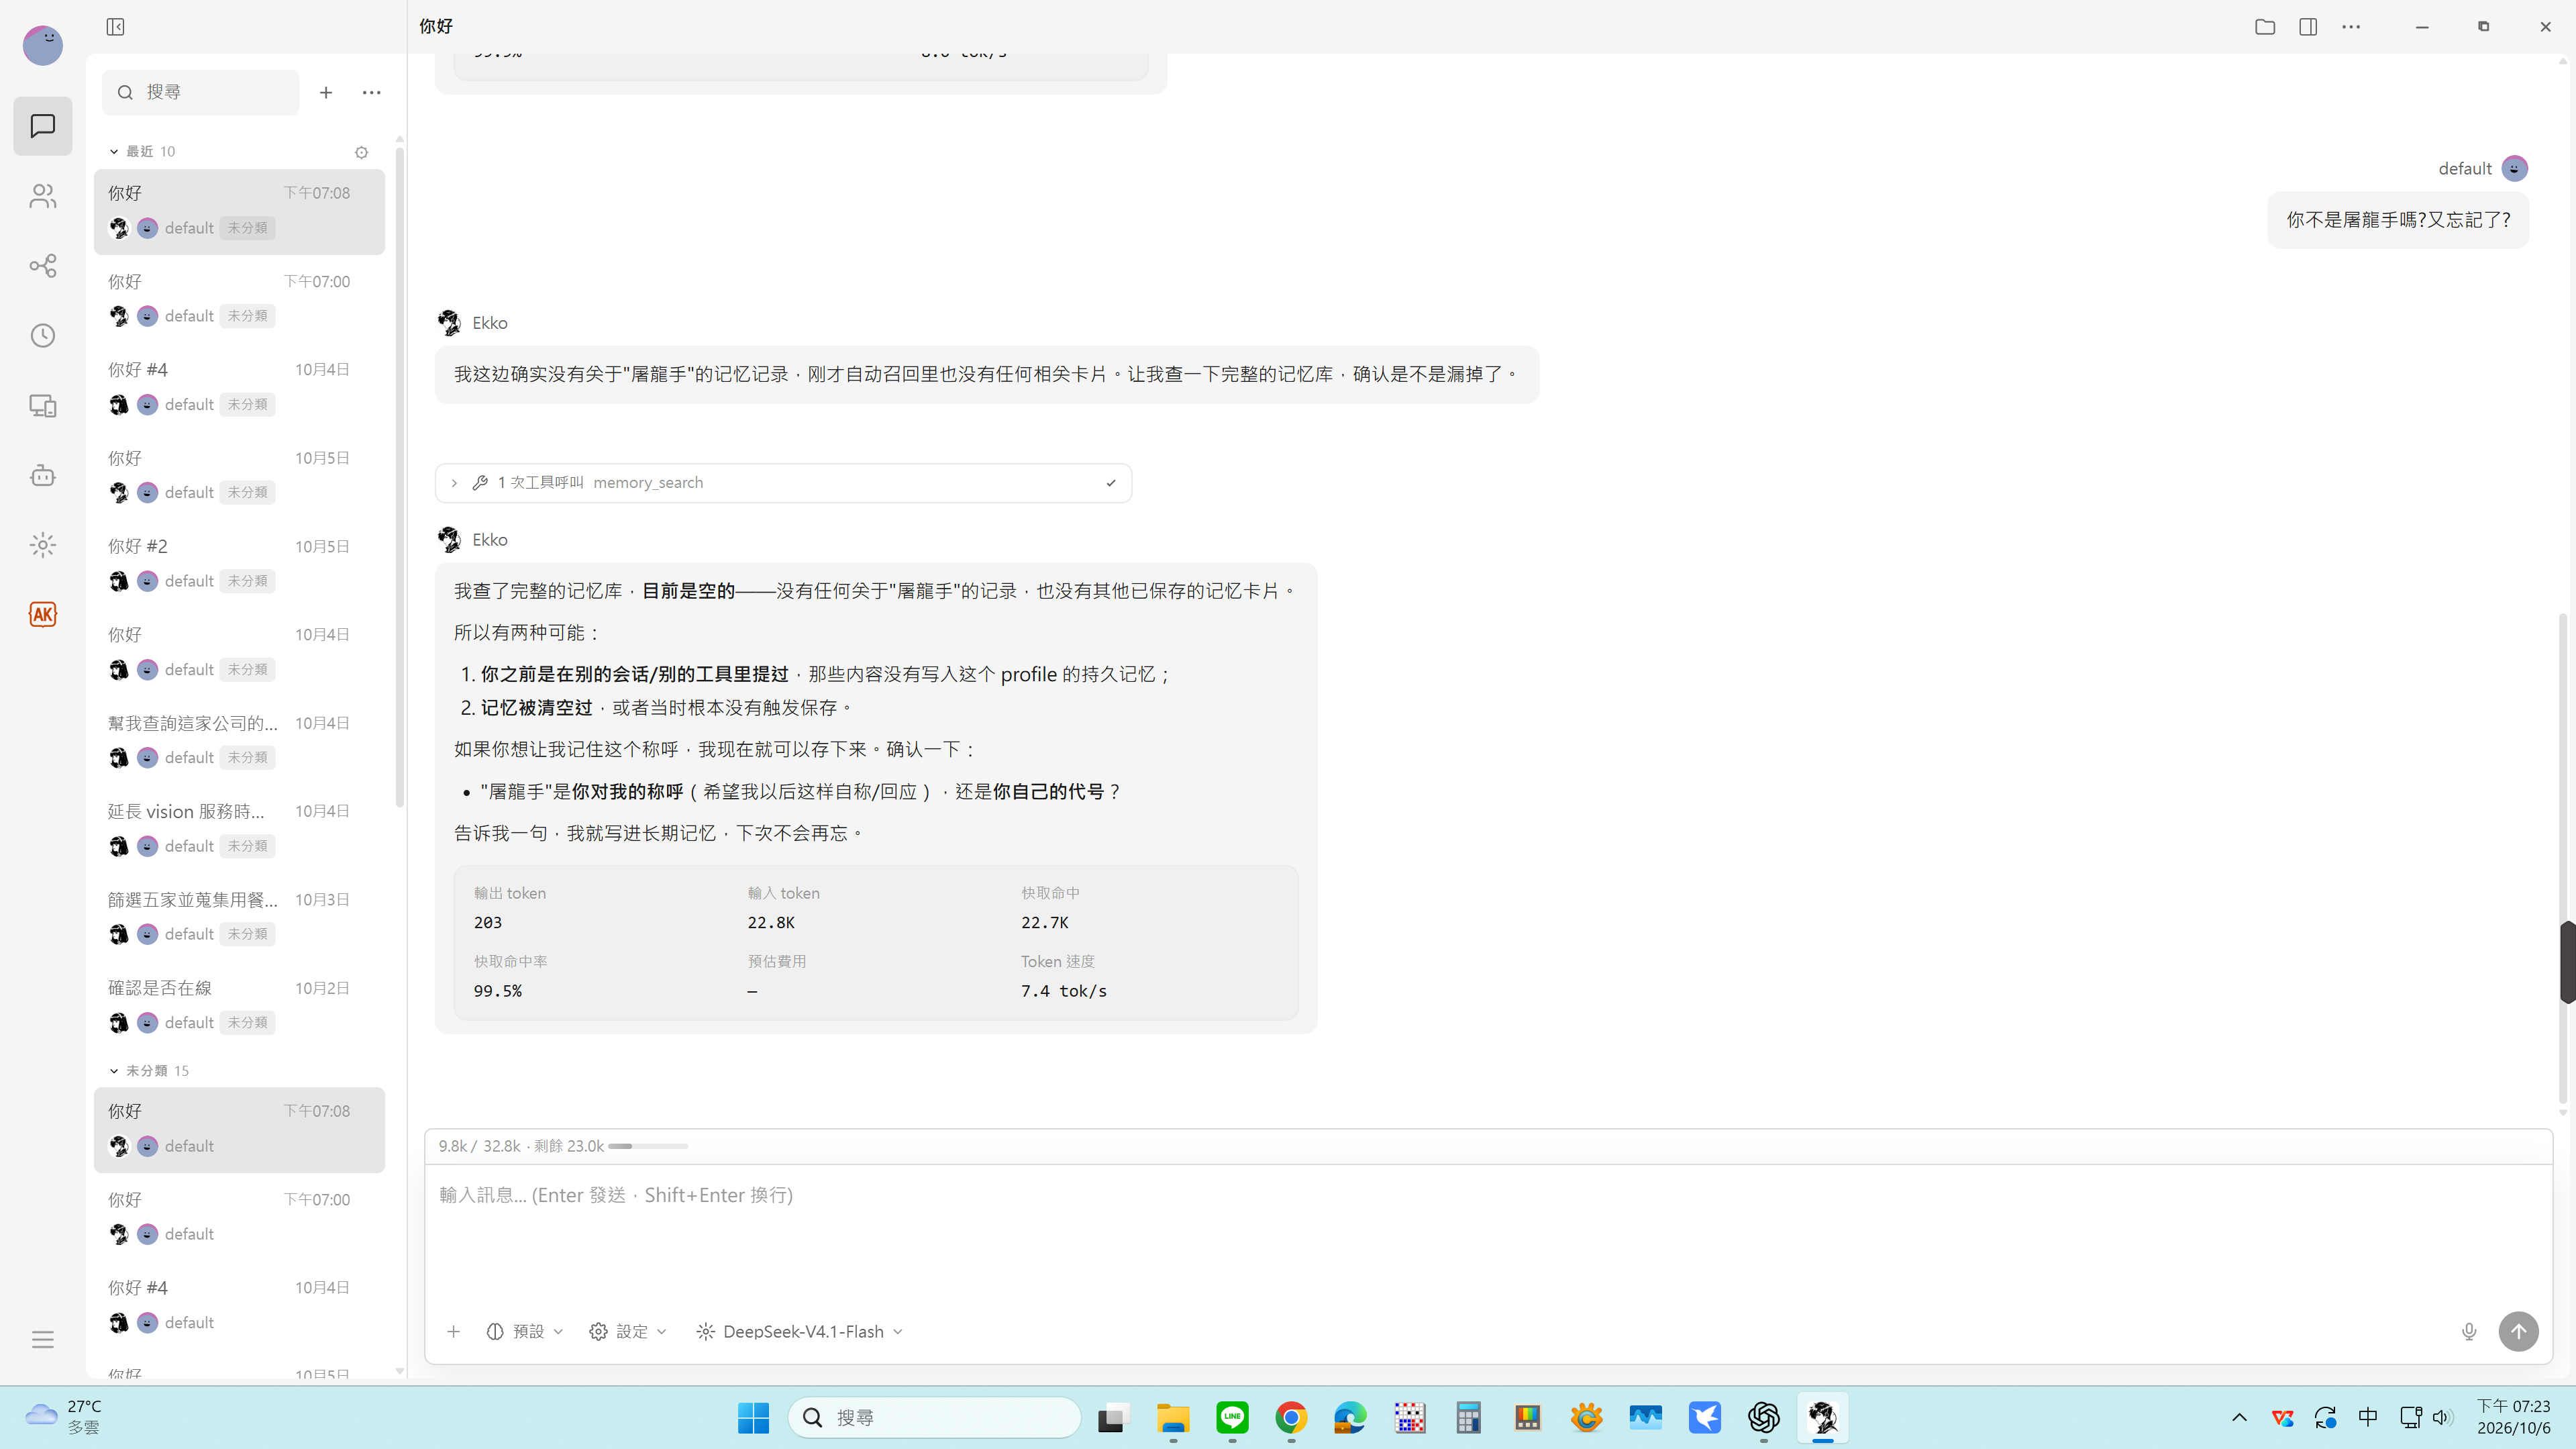
Task: Open the share nodes icon in sidebar
Action: point(42,266)
